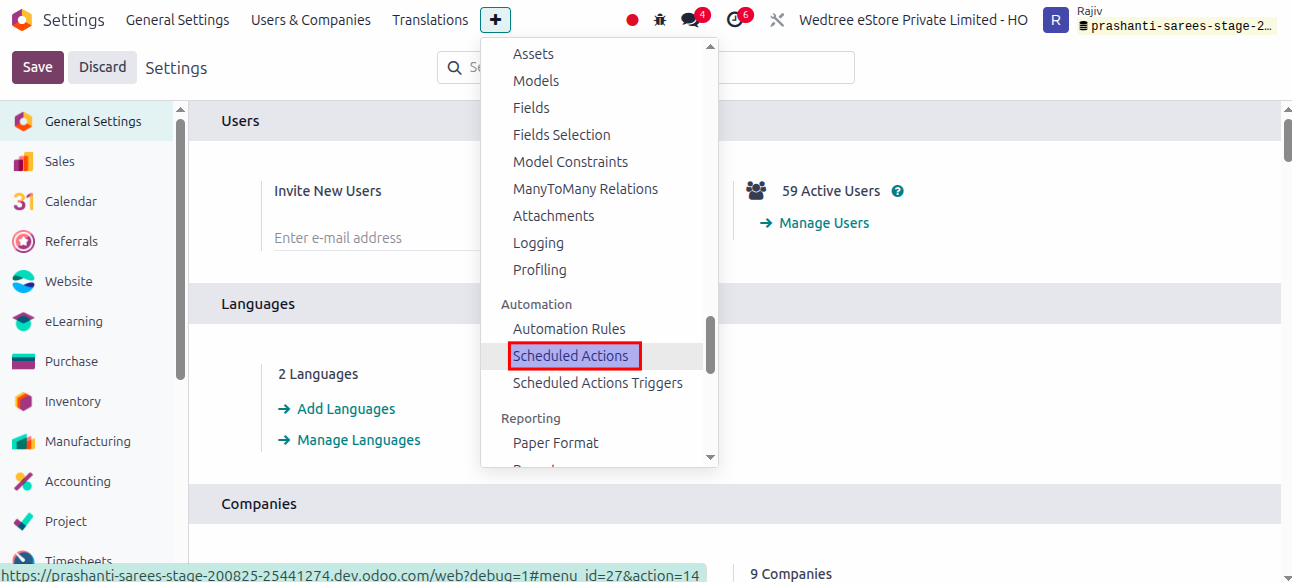
Task: Open the conversations chat icon
Action: pos(690,20)
